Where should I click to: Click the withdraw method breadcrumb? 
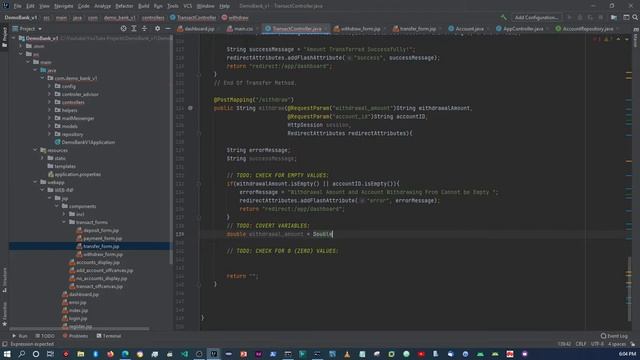pos(235,18)
